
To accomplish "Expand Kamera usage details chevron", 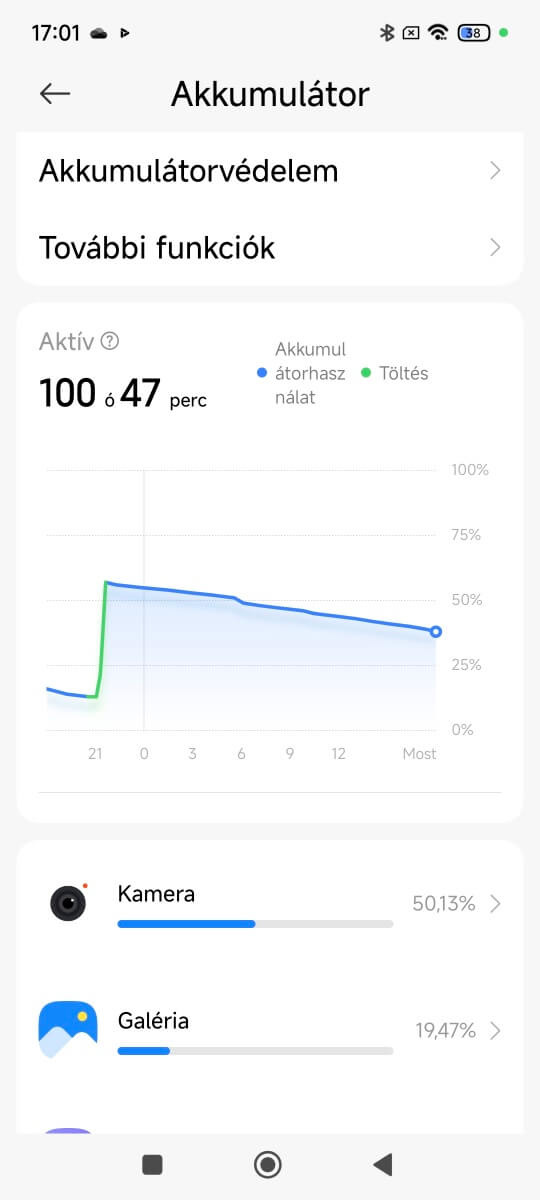I will click(495, 904).
